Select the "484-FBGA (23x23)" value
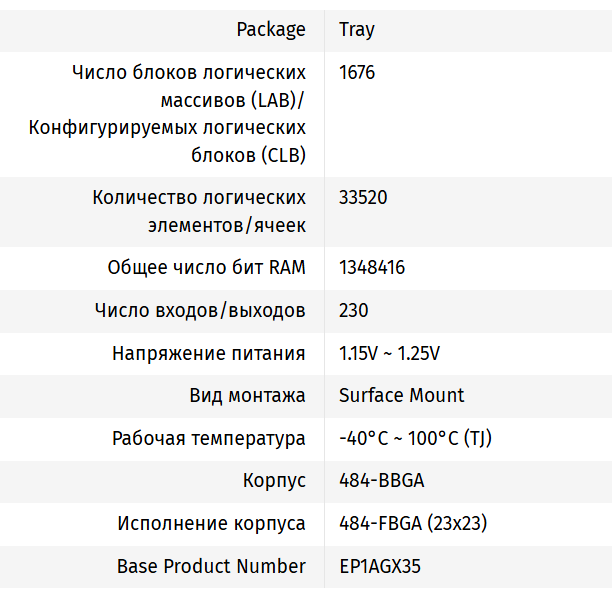The image size is (612, 596). point(413,523)
